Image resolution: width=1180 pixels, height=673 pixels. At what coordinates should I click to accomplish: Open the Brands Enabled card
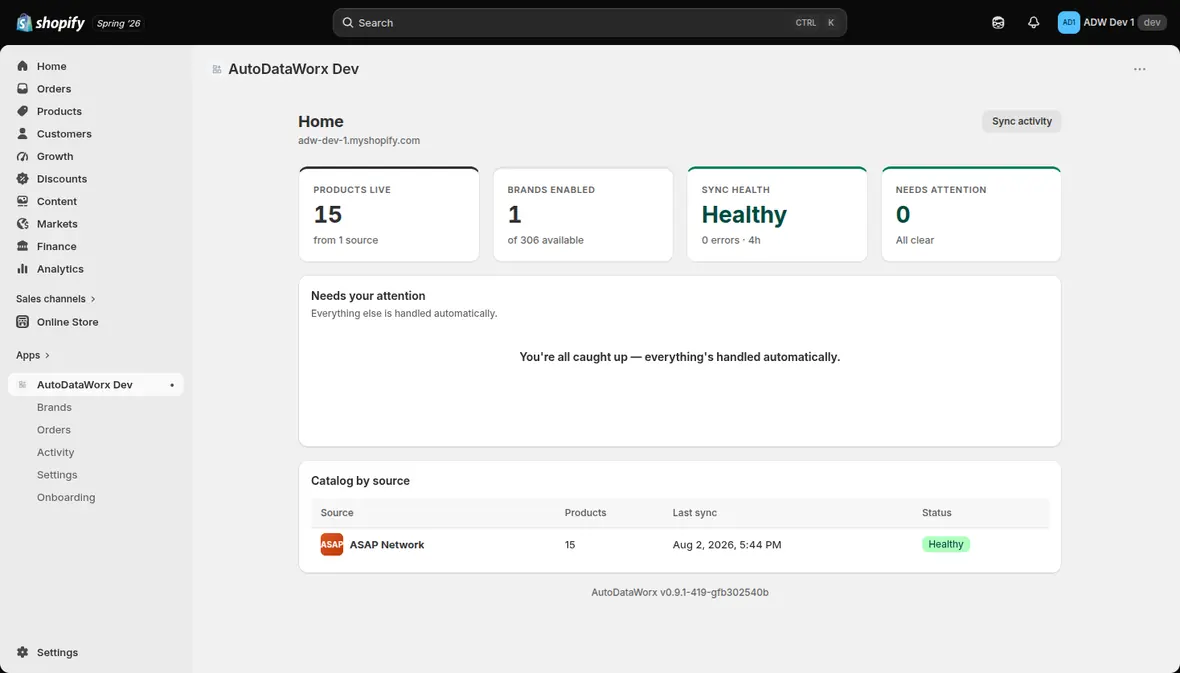(583, 215)
